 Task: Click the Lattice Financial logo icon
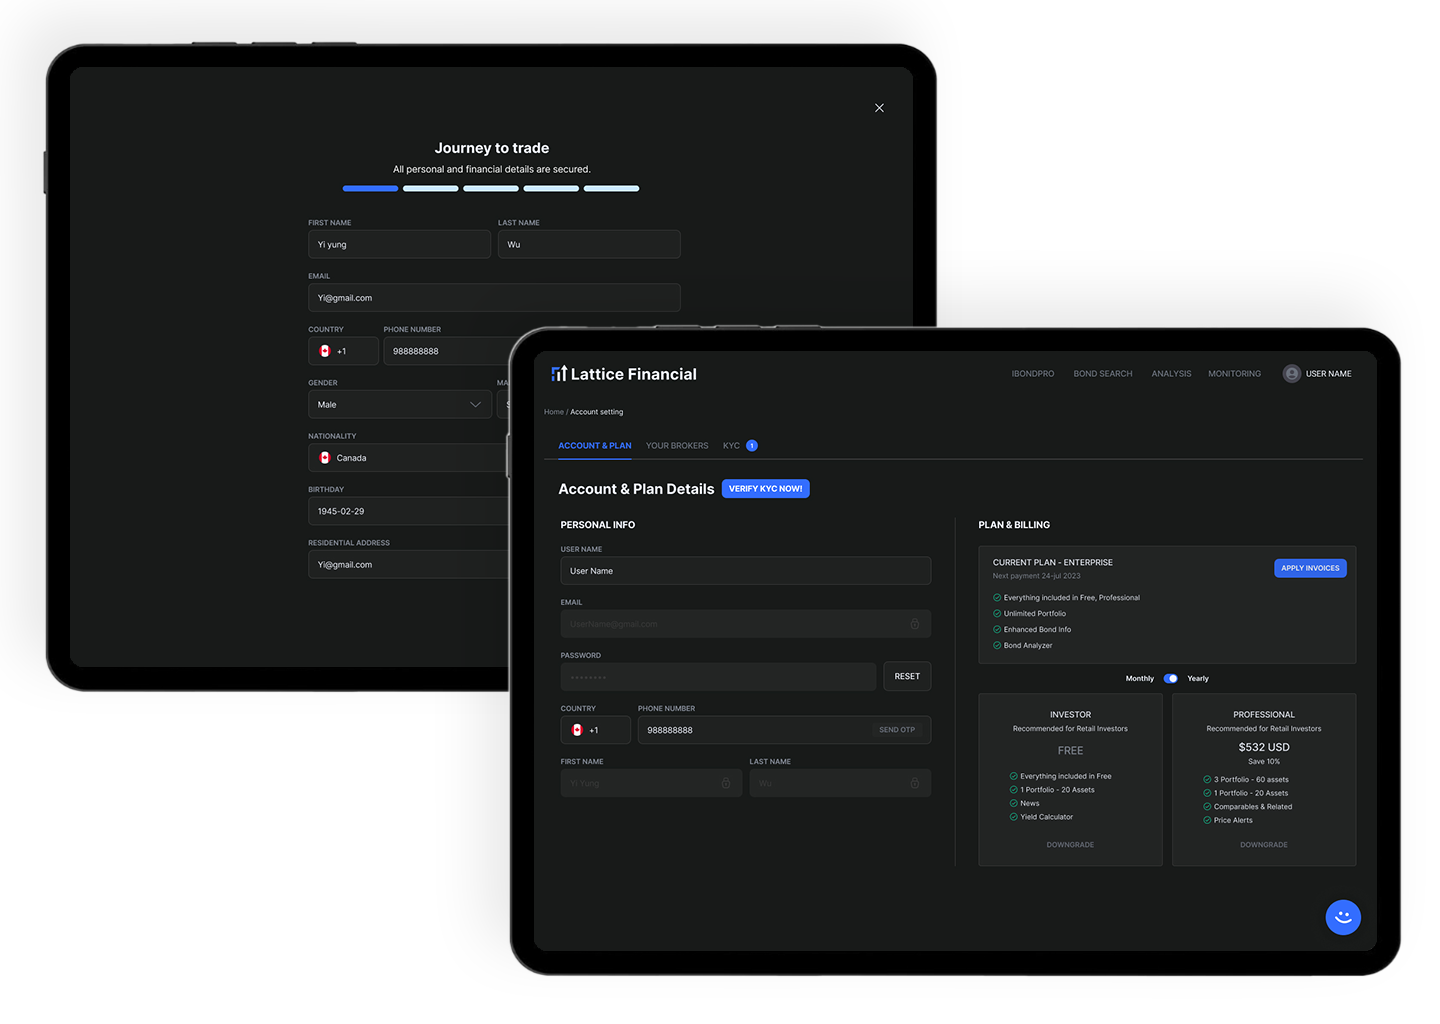559,373
